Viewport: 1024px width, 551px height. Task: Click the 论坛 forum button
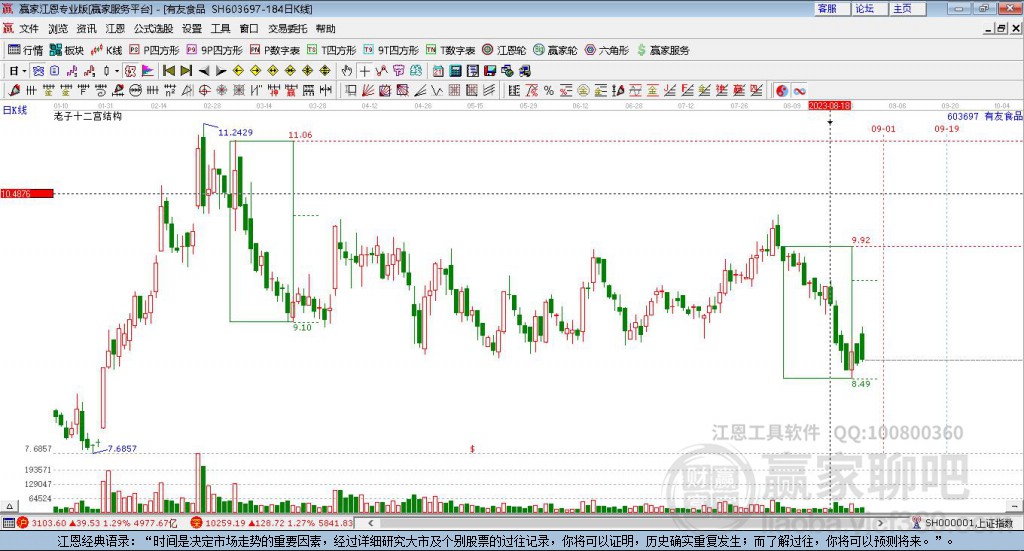870,8
